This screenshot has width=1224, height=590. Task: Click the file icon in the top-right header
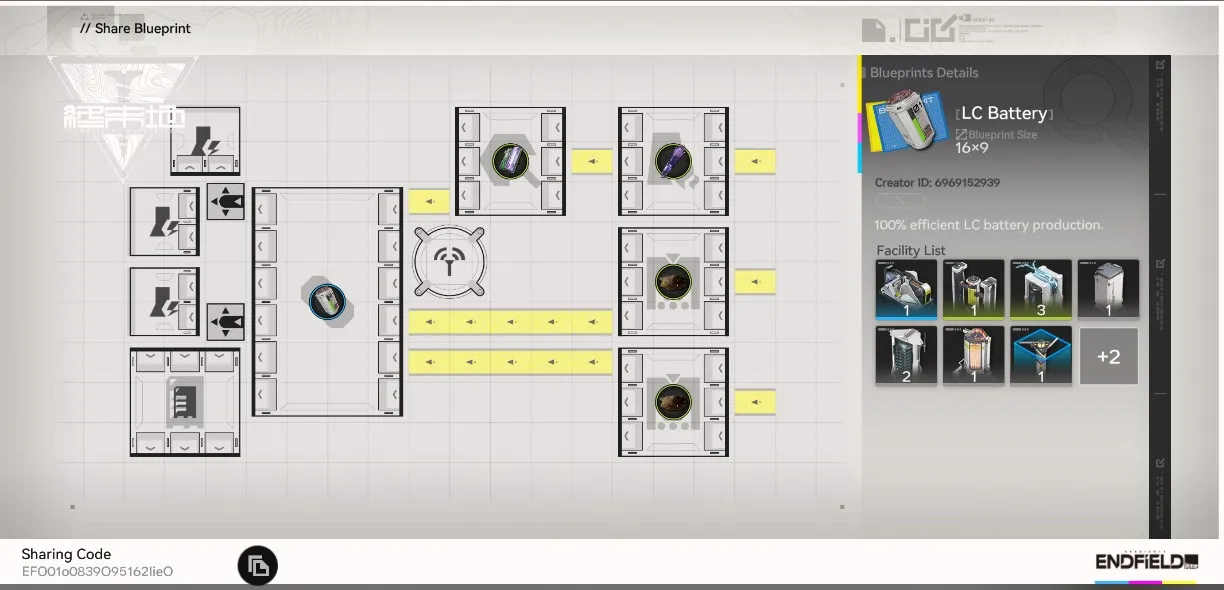click(873, 30)
